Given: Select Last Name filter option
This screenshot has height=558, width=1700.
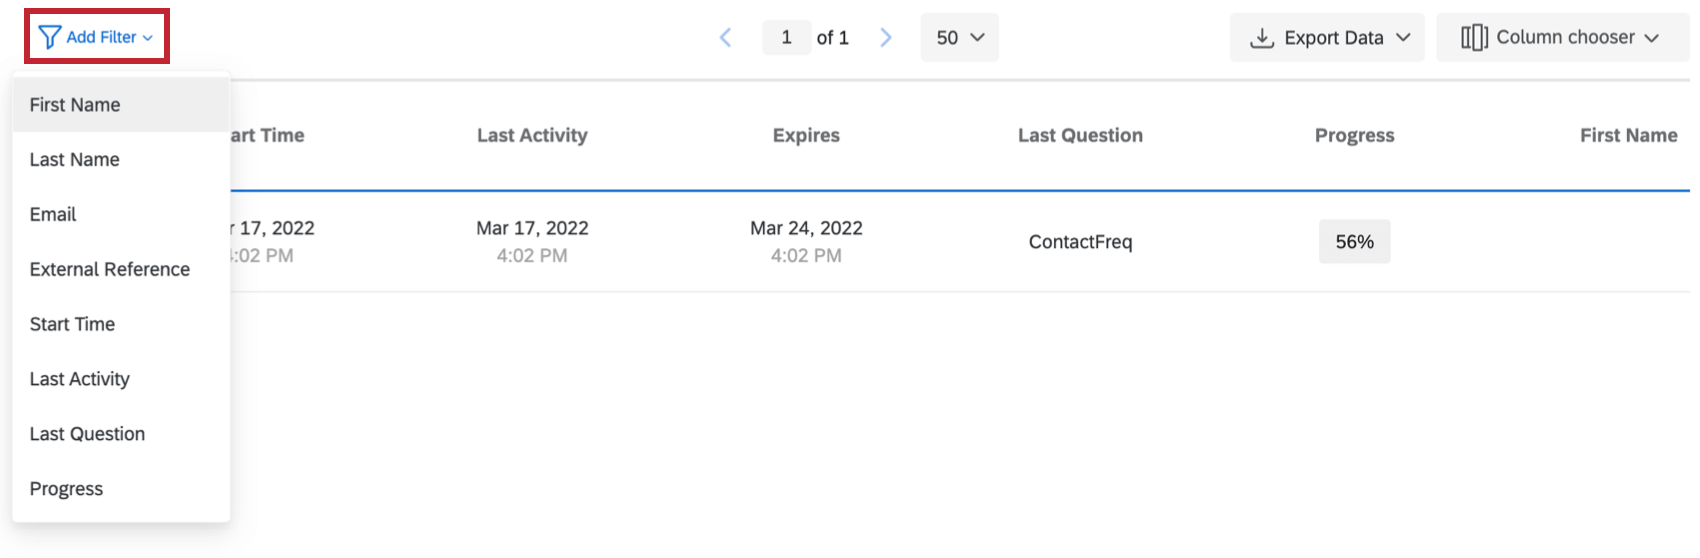Looking at the screenshot, I should [75, 160].
